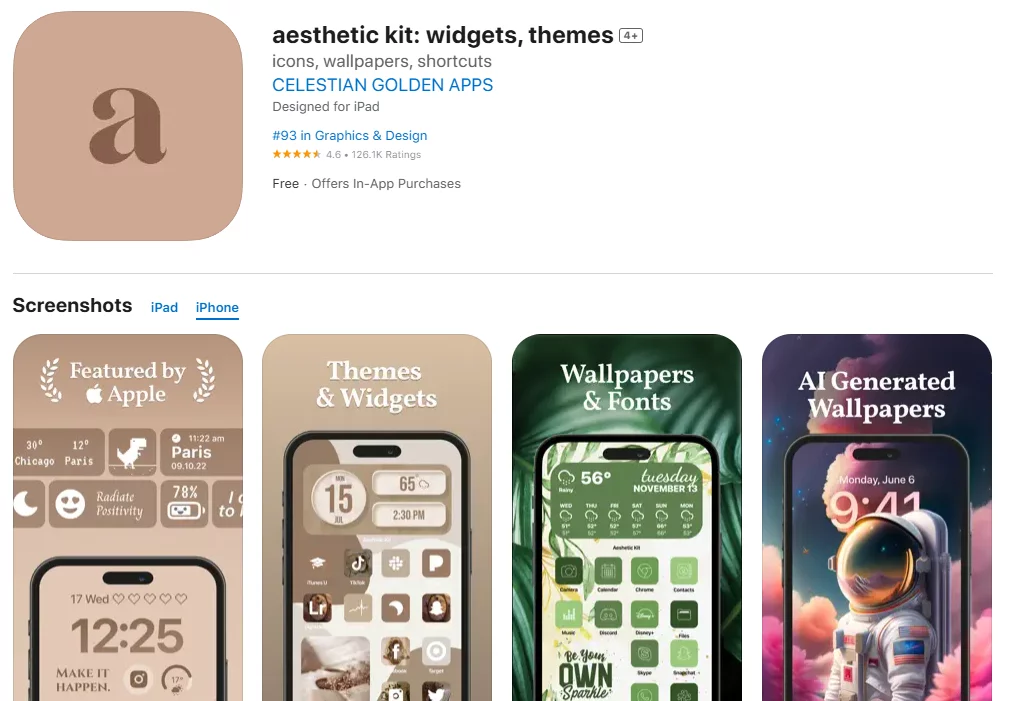1017x701 pixels.
Task: Click the green Camera app icon
Action: (x=568, y=571)
